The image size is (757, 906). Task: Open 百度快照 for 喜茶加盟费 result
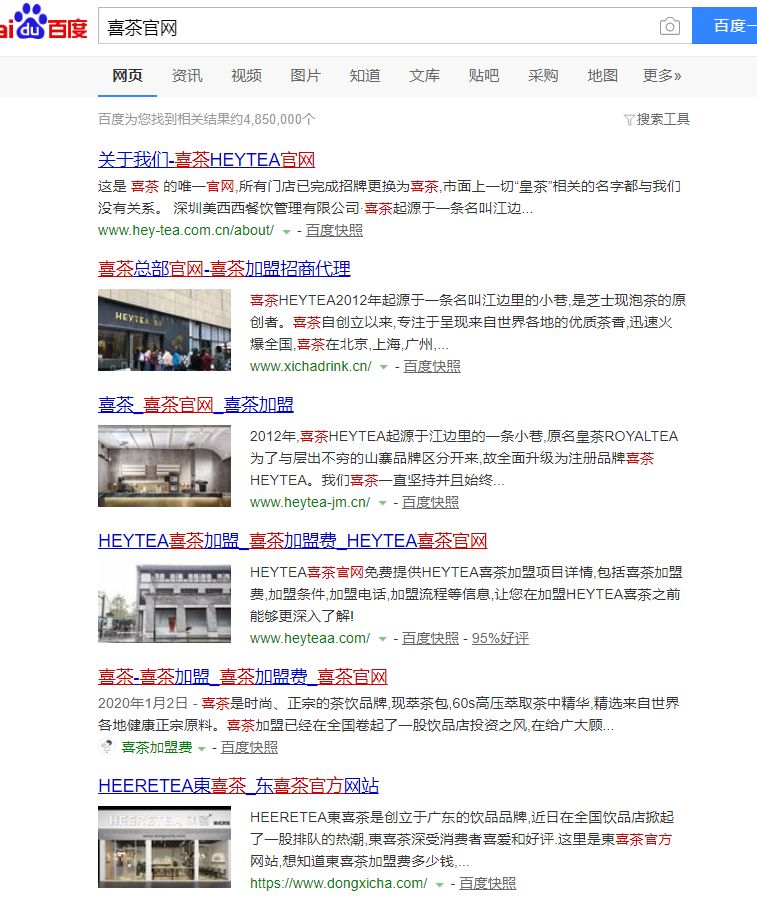coord(249,747)
